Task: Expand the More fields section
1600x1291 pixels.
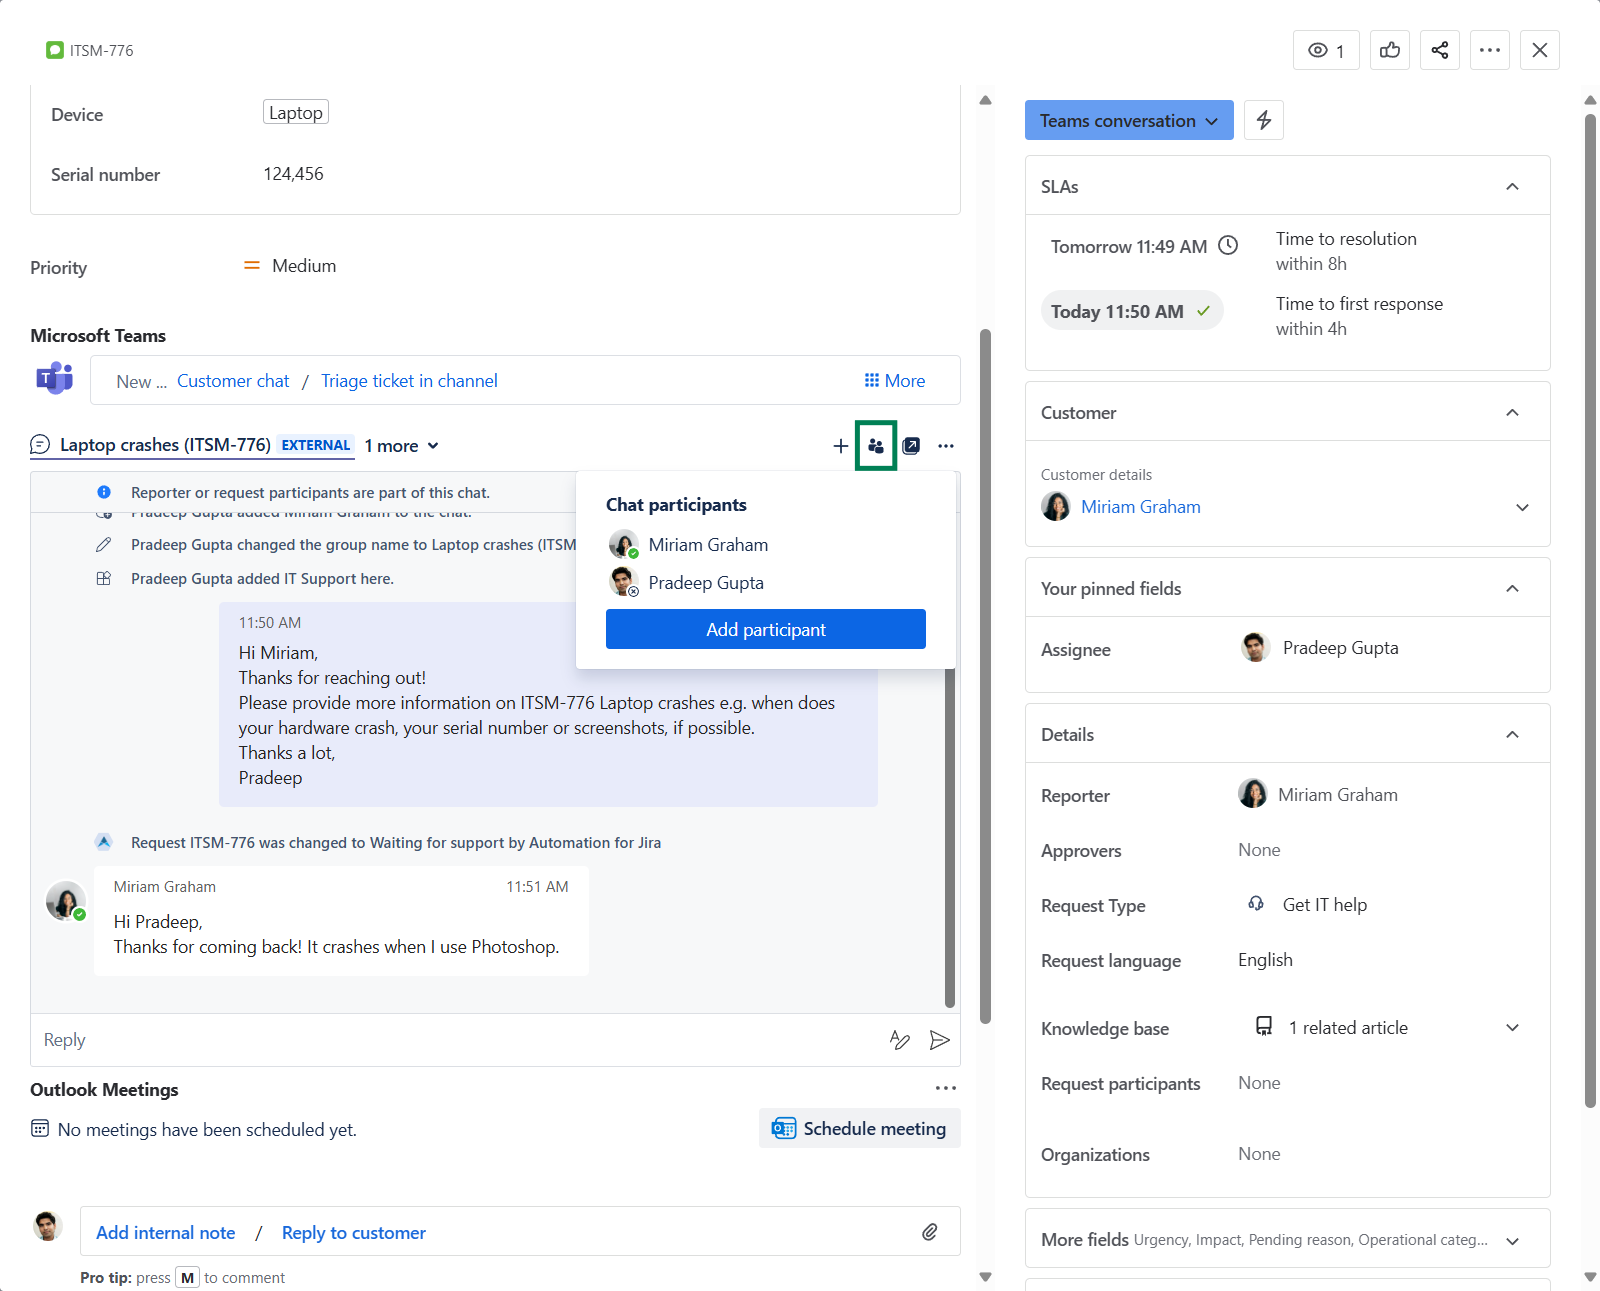Action: (x=1512, y=1241)
